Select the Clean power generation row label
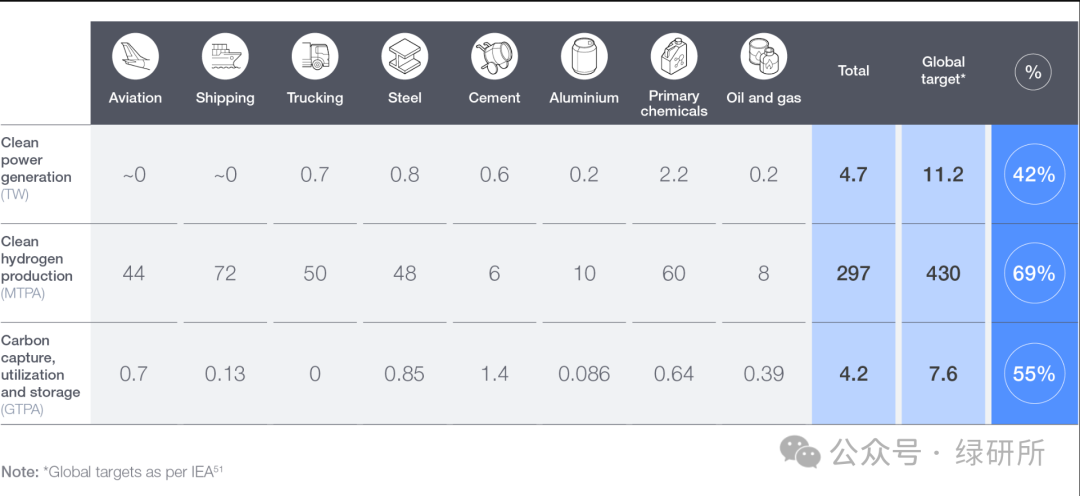The height and width of the screenshot is (496, 1080). (x=37, y=167)
